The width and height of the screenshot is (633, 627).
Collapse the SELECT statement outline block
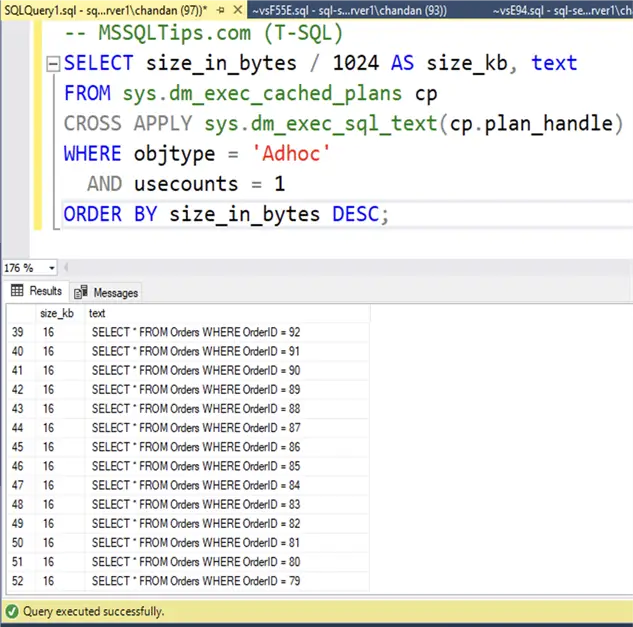tap(53, 64)
